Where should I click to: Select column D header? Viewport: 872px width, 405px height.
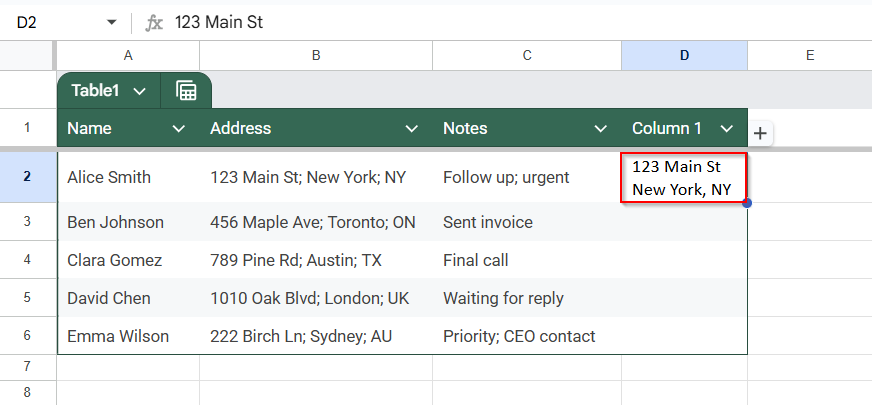(684, 55)
